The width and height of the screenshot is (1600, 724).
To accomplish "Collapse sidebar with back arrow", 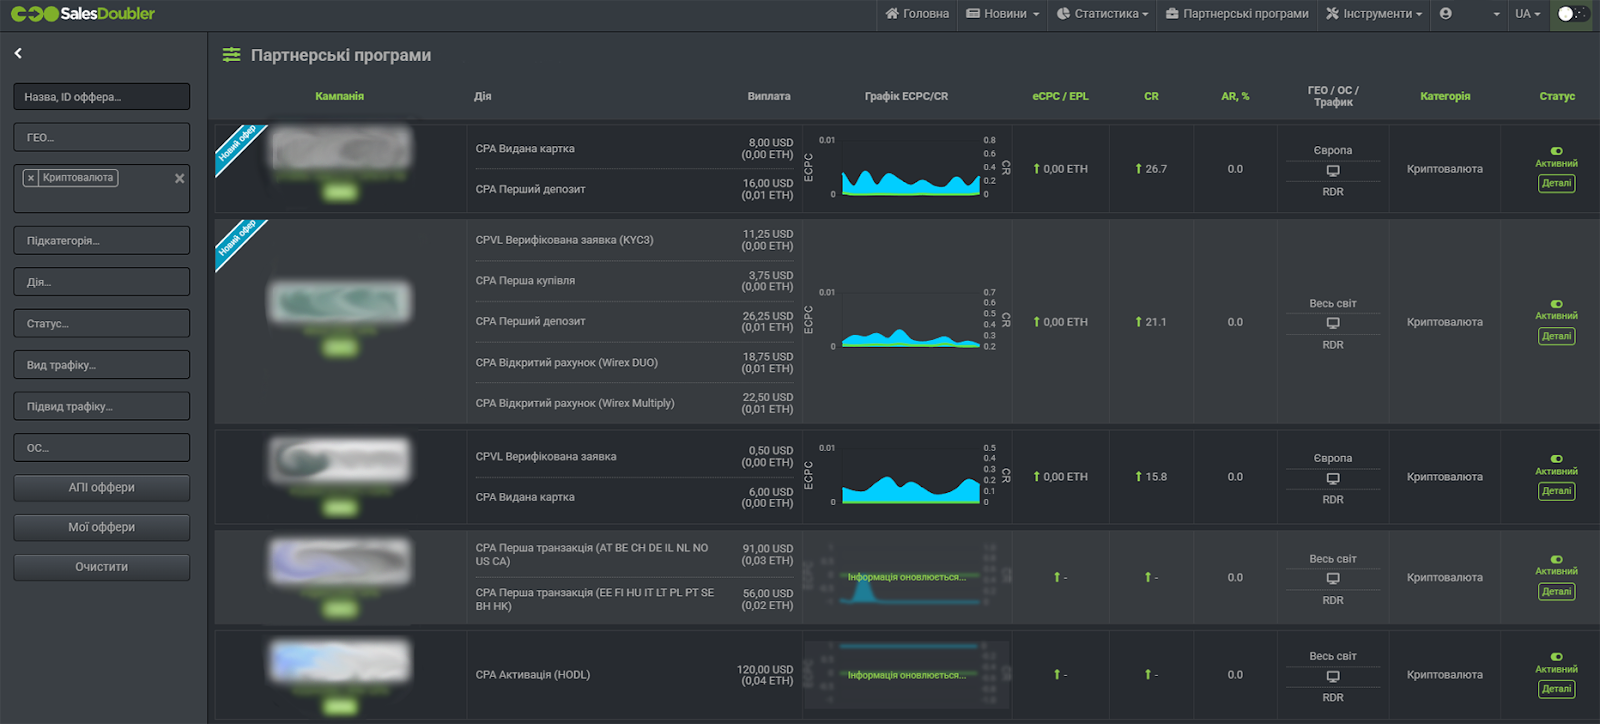I will pos(18,53).
